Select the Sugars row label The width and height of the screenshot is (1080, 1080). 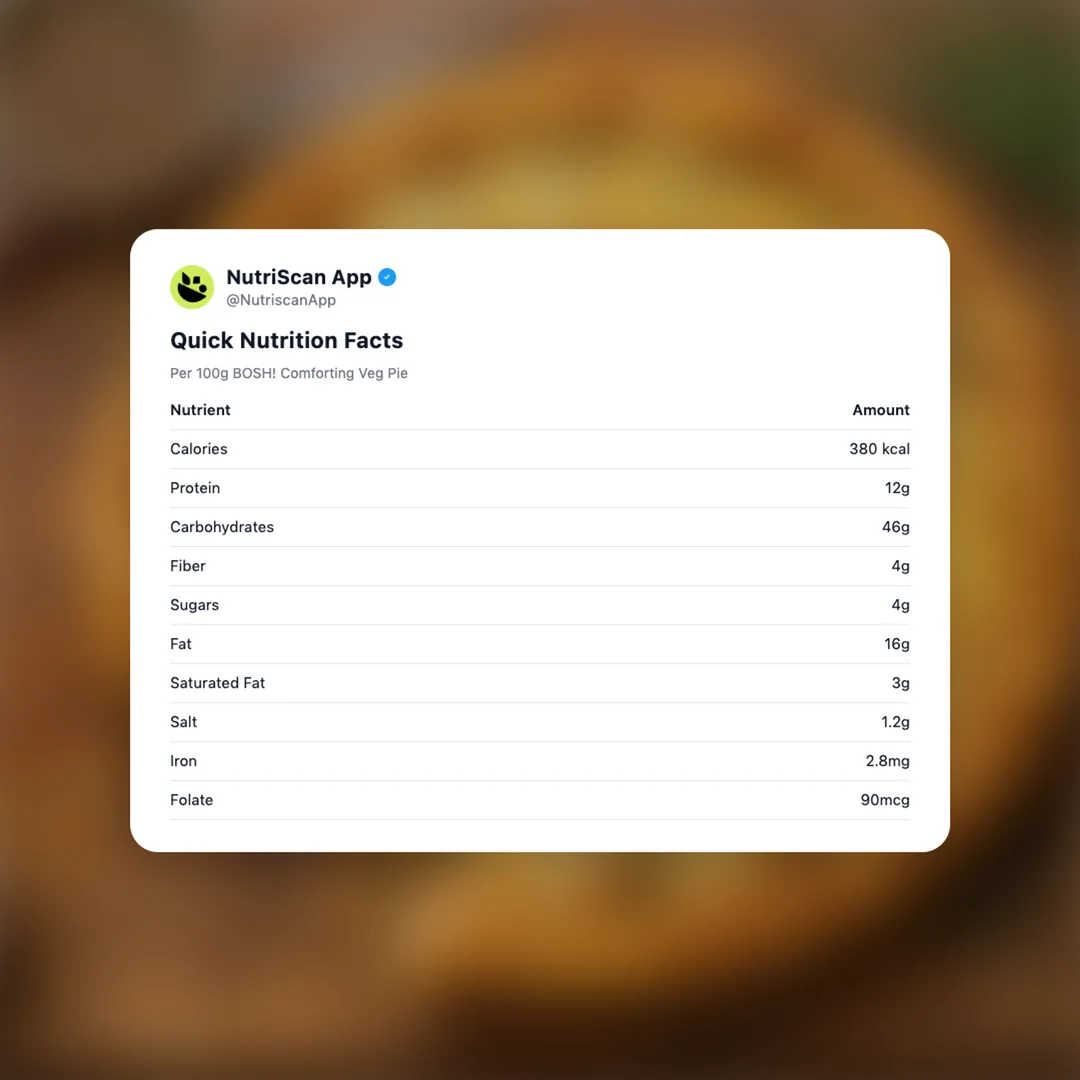tap(194, 605)
